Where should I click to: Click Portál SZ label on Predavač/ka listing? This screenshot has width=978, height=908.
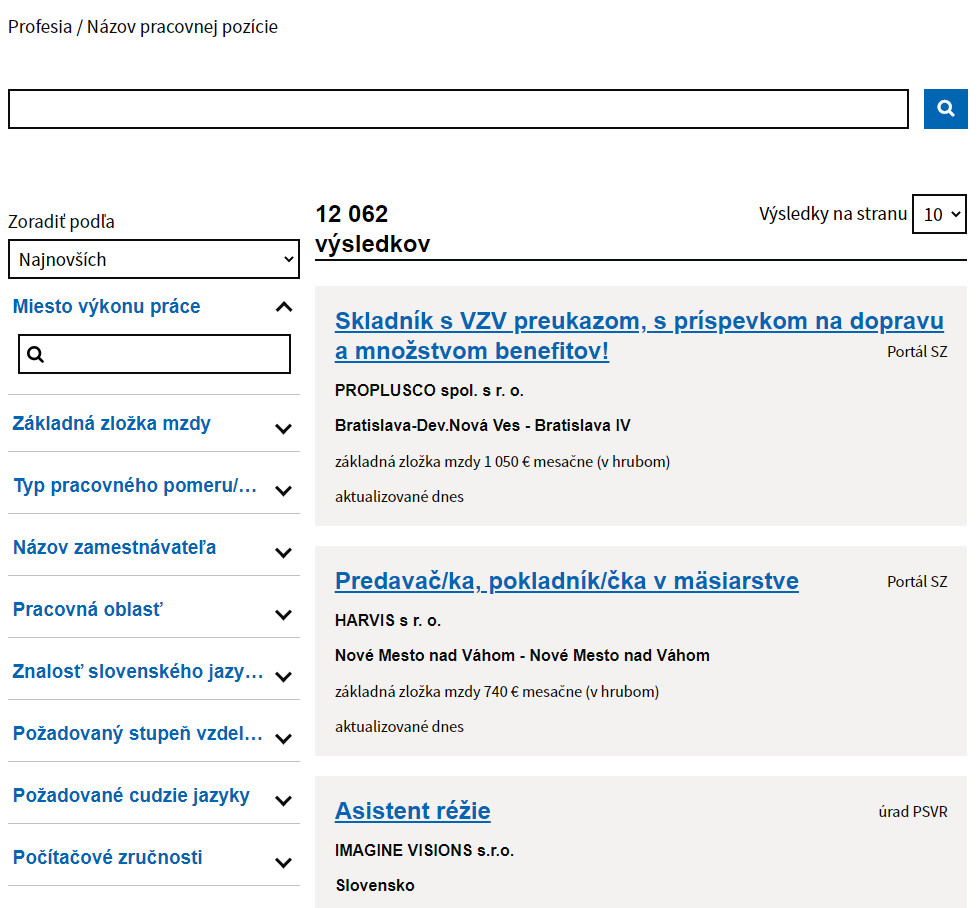pyautogui.click(x=917, y=581)
